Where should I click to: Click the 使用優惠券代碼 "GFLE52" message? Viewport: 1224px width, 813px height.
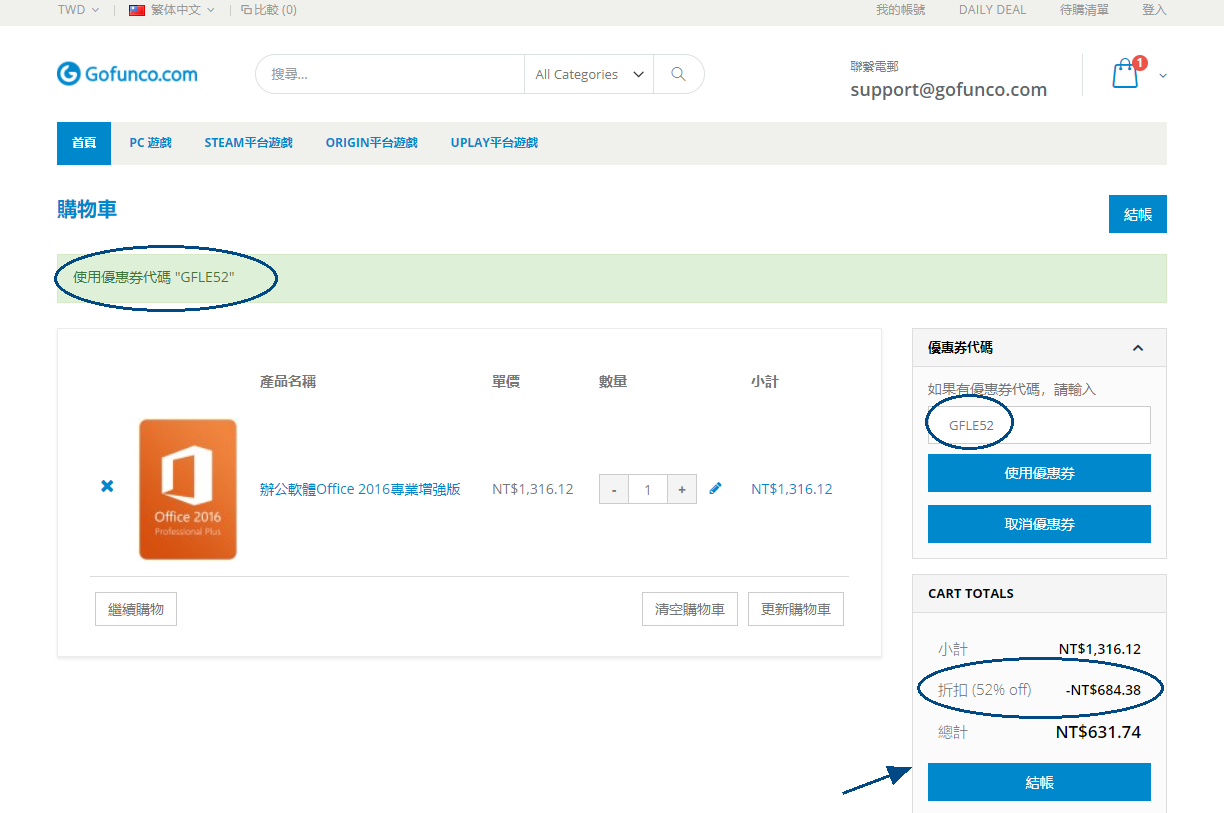point(153,277)
